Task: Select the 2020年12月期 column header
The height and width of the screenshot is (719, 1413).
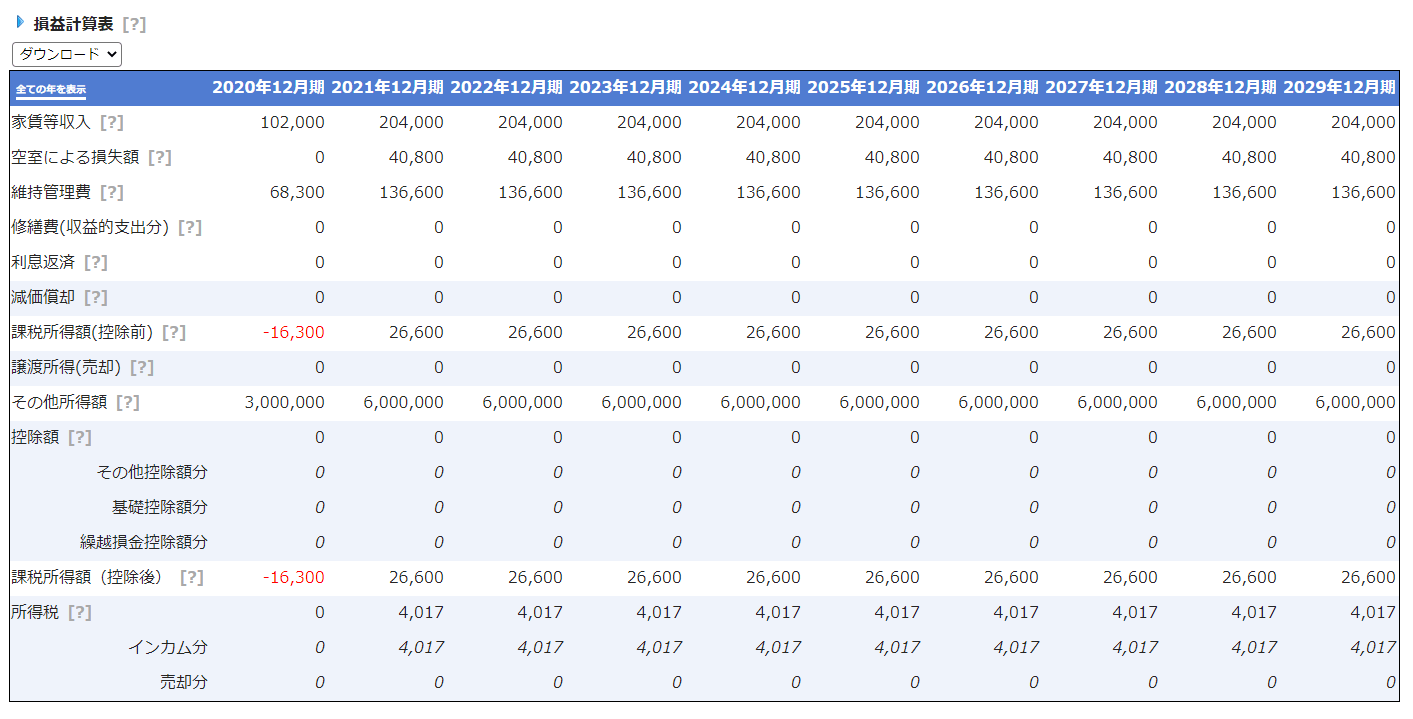Action: (x=268, y=87)
